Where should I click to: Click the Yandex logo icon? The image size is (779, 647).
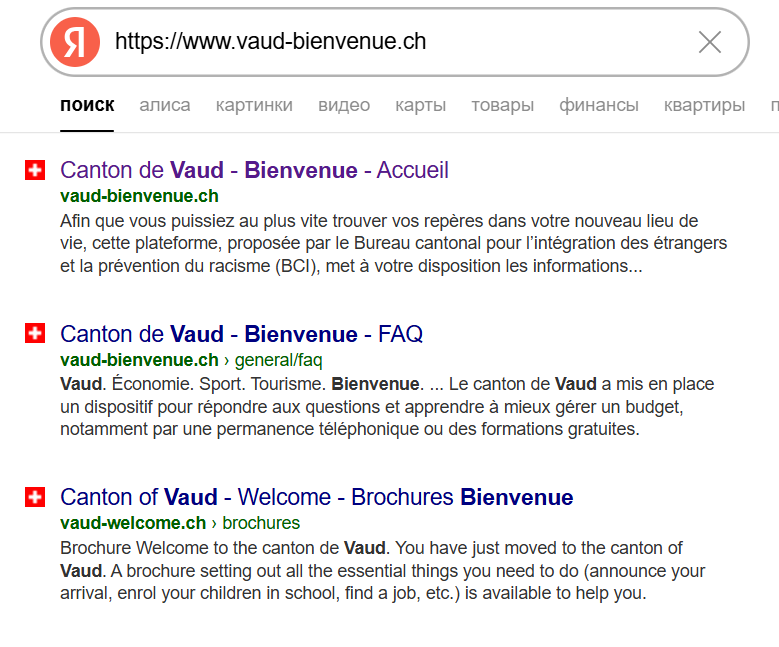pyautogui.click(x=75, y=42)
